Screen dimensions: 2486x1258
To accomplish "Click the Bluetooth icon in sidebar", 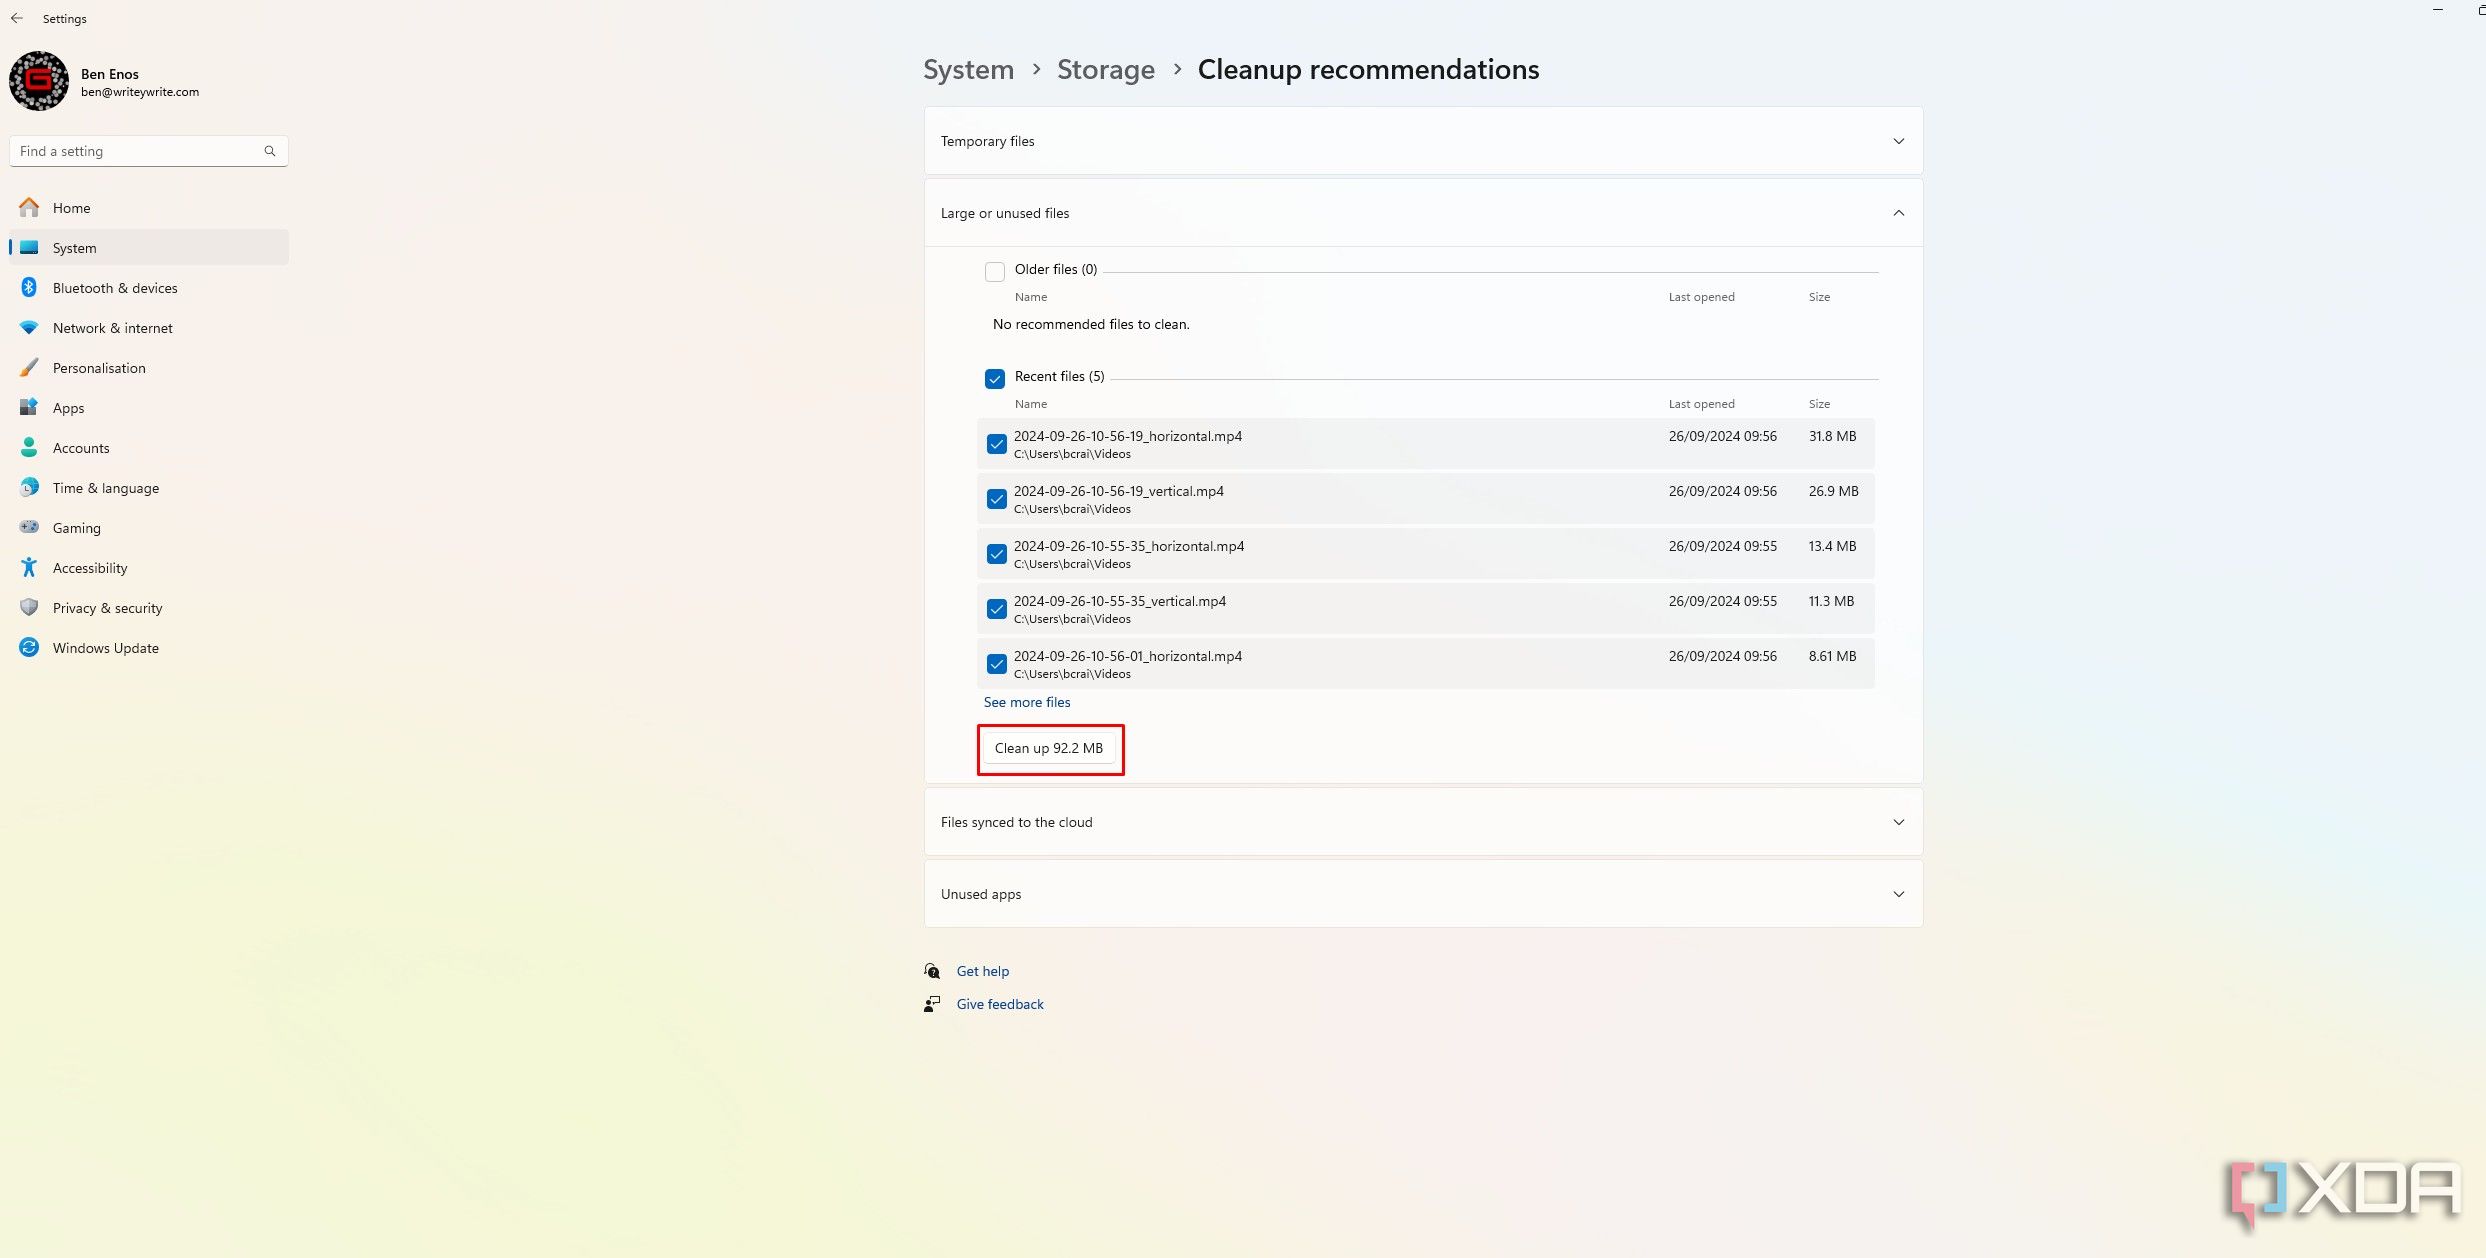I will [x=29, y=287].
